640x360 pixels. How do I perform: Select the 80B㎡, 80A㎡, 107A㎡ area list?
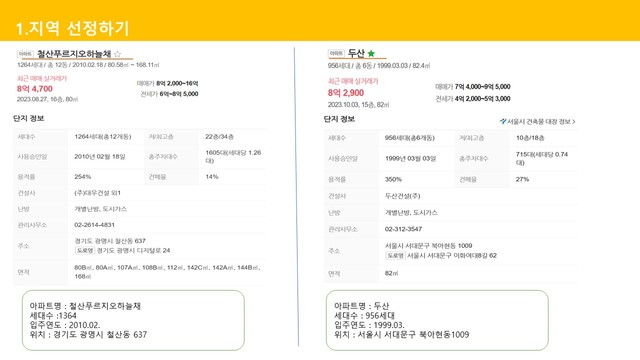167,272
